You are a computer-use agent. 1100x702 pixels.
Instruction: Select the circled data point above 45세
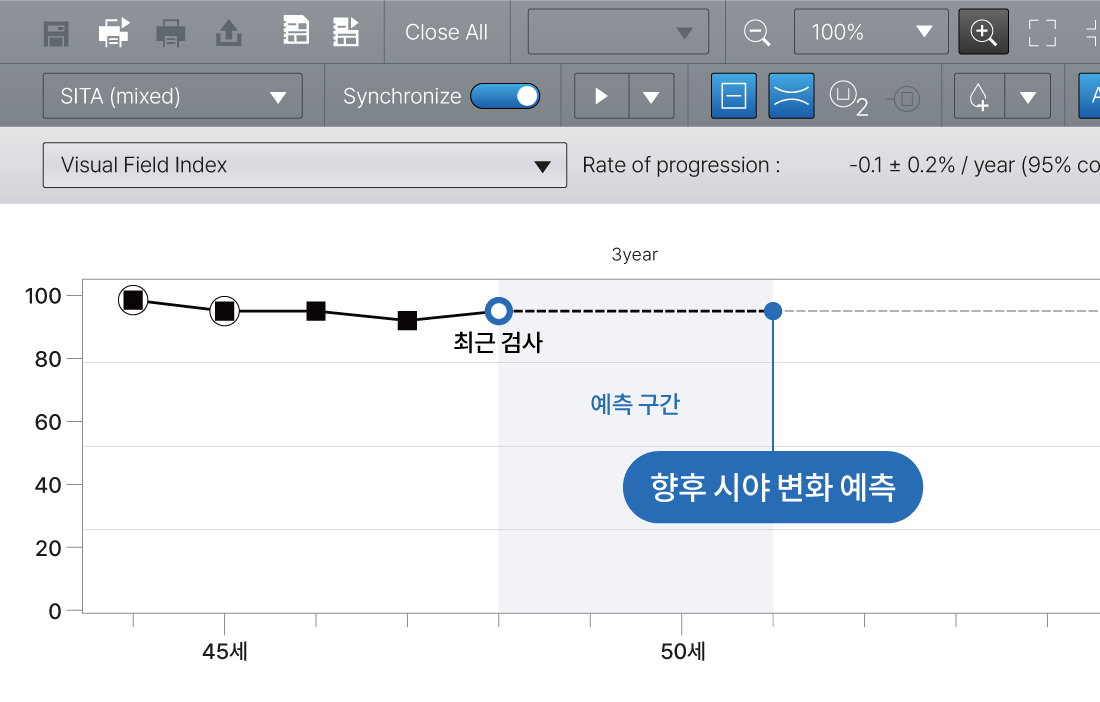tap(224, 311)
